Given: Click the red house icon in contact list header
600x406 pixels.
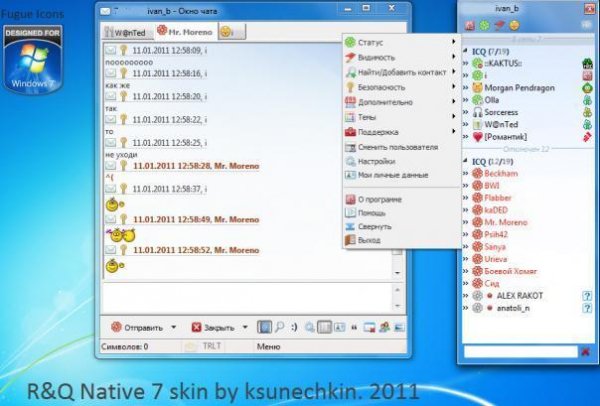Looking at the screenshot, I should 470,25.
